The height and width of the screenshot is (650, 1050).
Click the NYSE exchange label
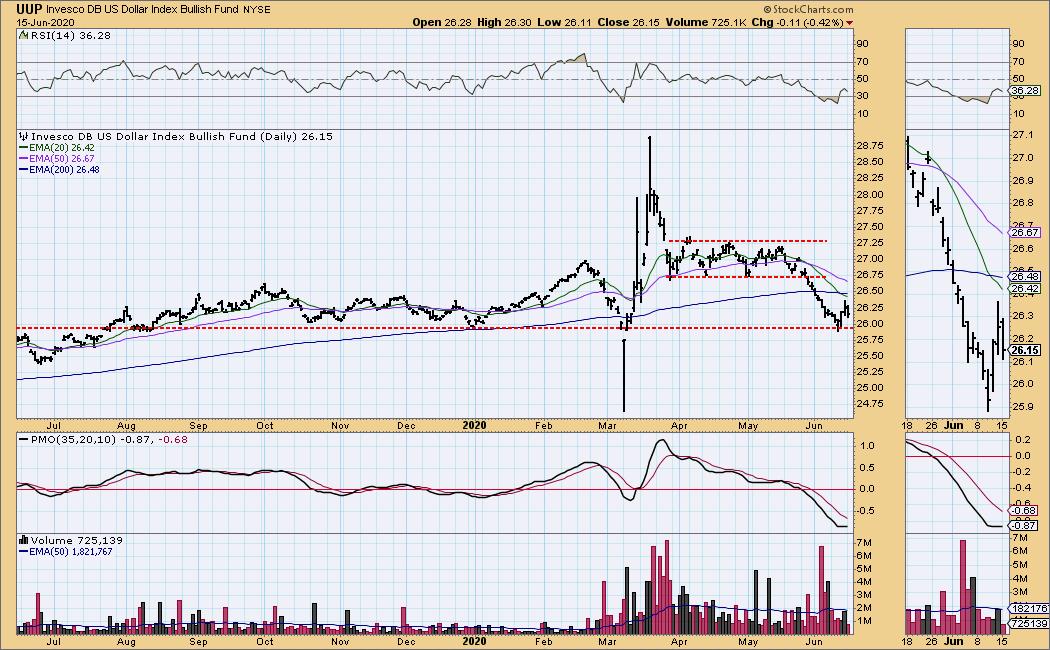click(256, 10)
